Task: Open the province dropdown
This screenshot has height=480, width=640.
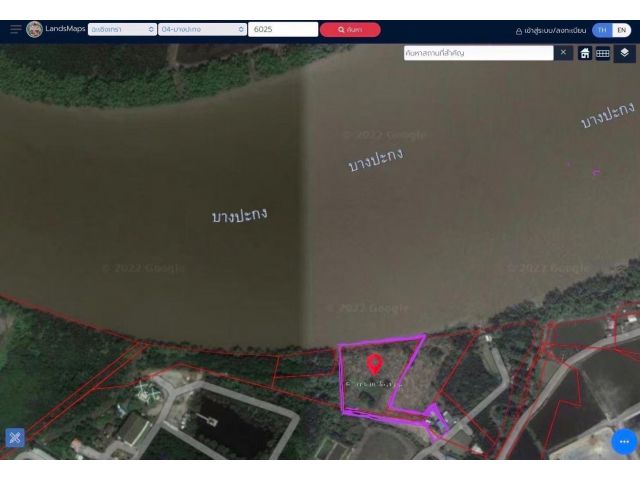Action: click(122, 29)
